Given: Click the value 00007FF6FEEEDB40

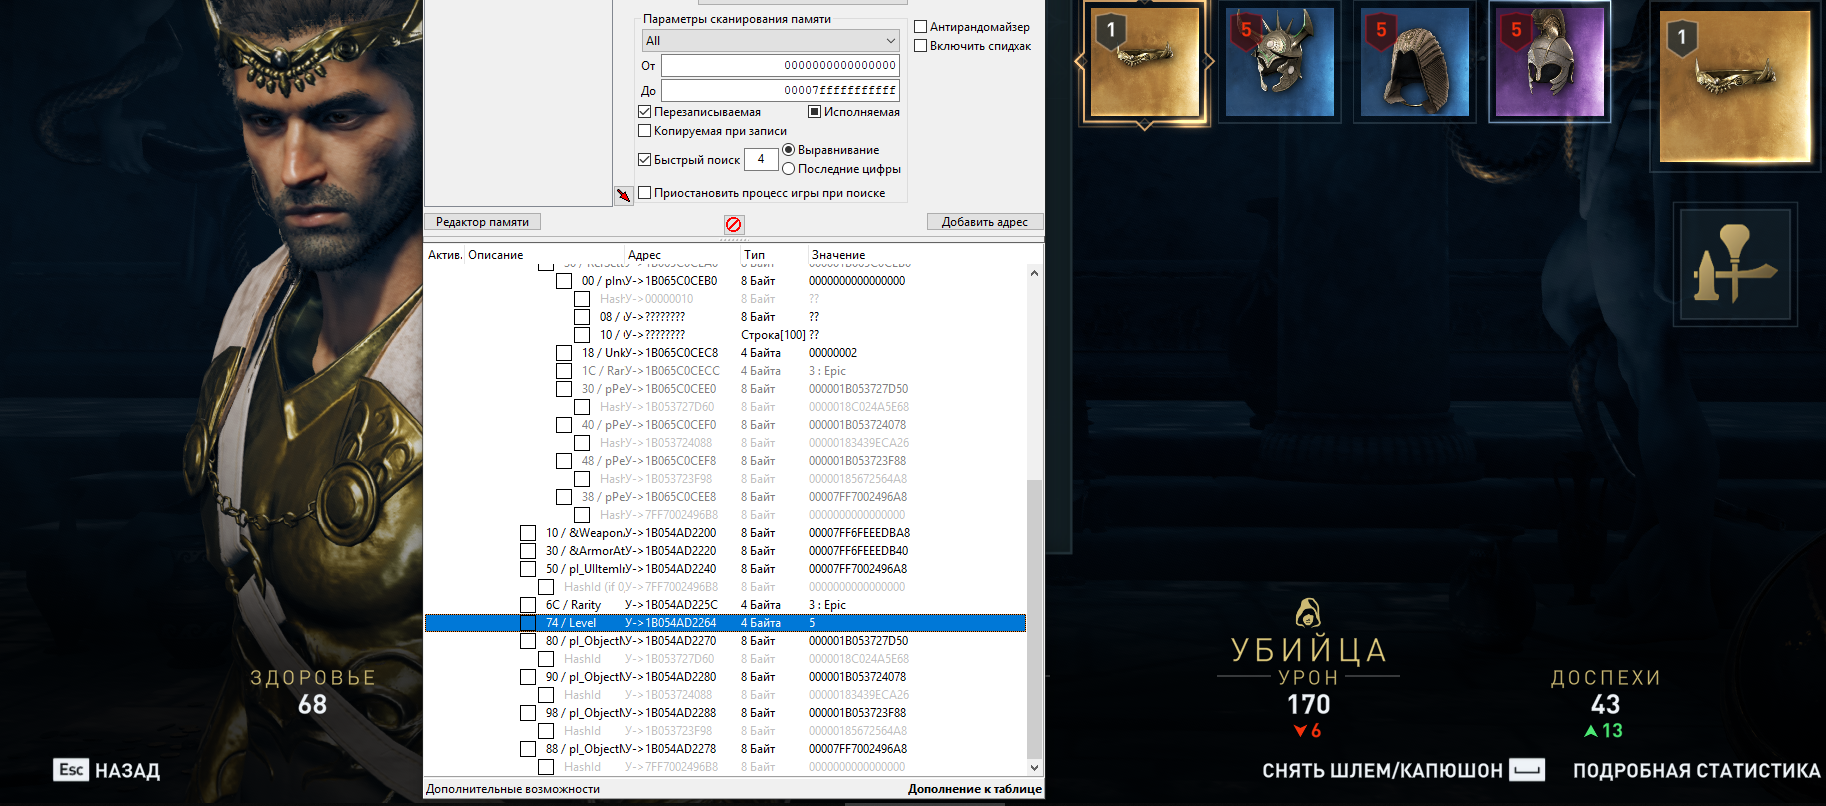Looking at the screenshot, I should (x=859, y=551).
